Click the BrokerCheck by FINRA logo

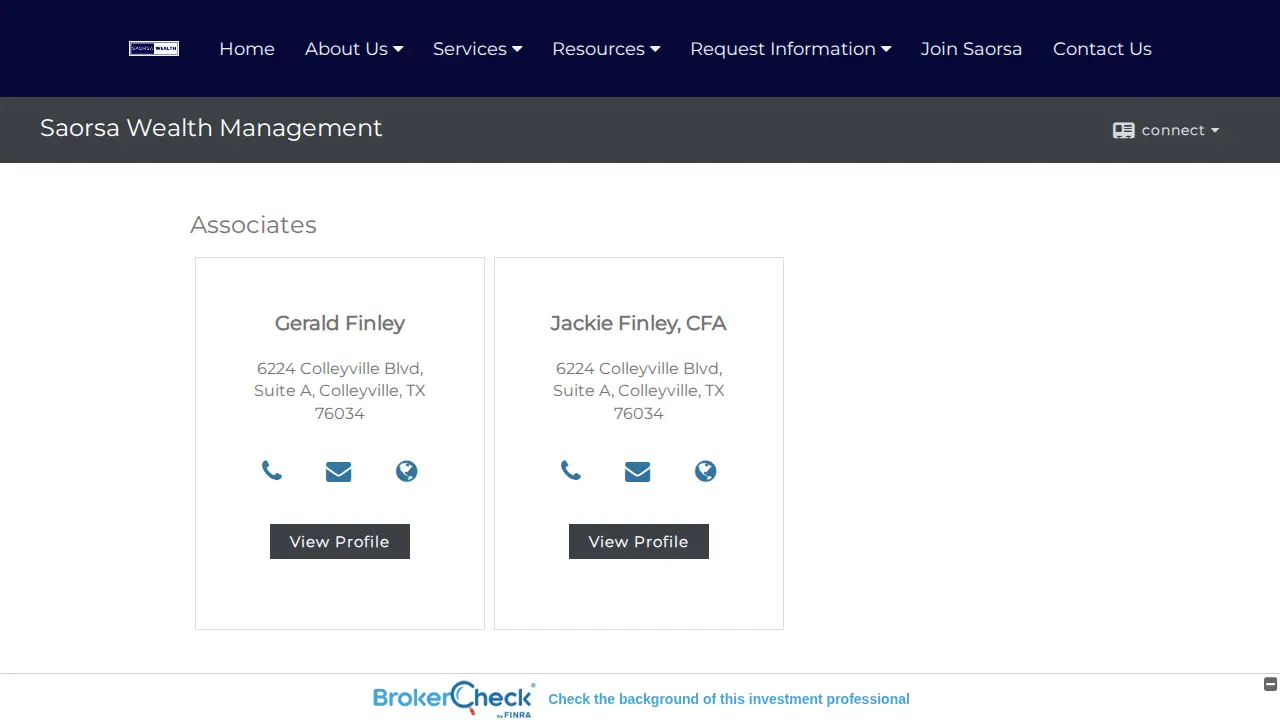(x=454, y=699)
